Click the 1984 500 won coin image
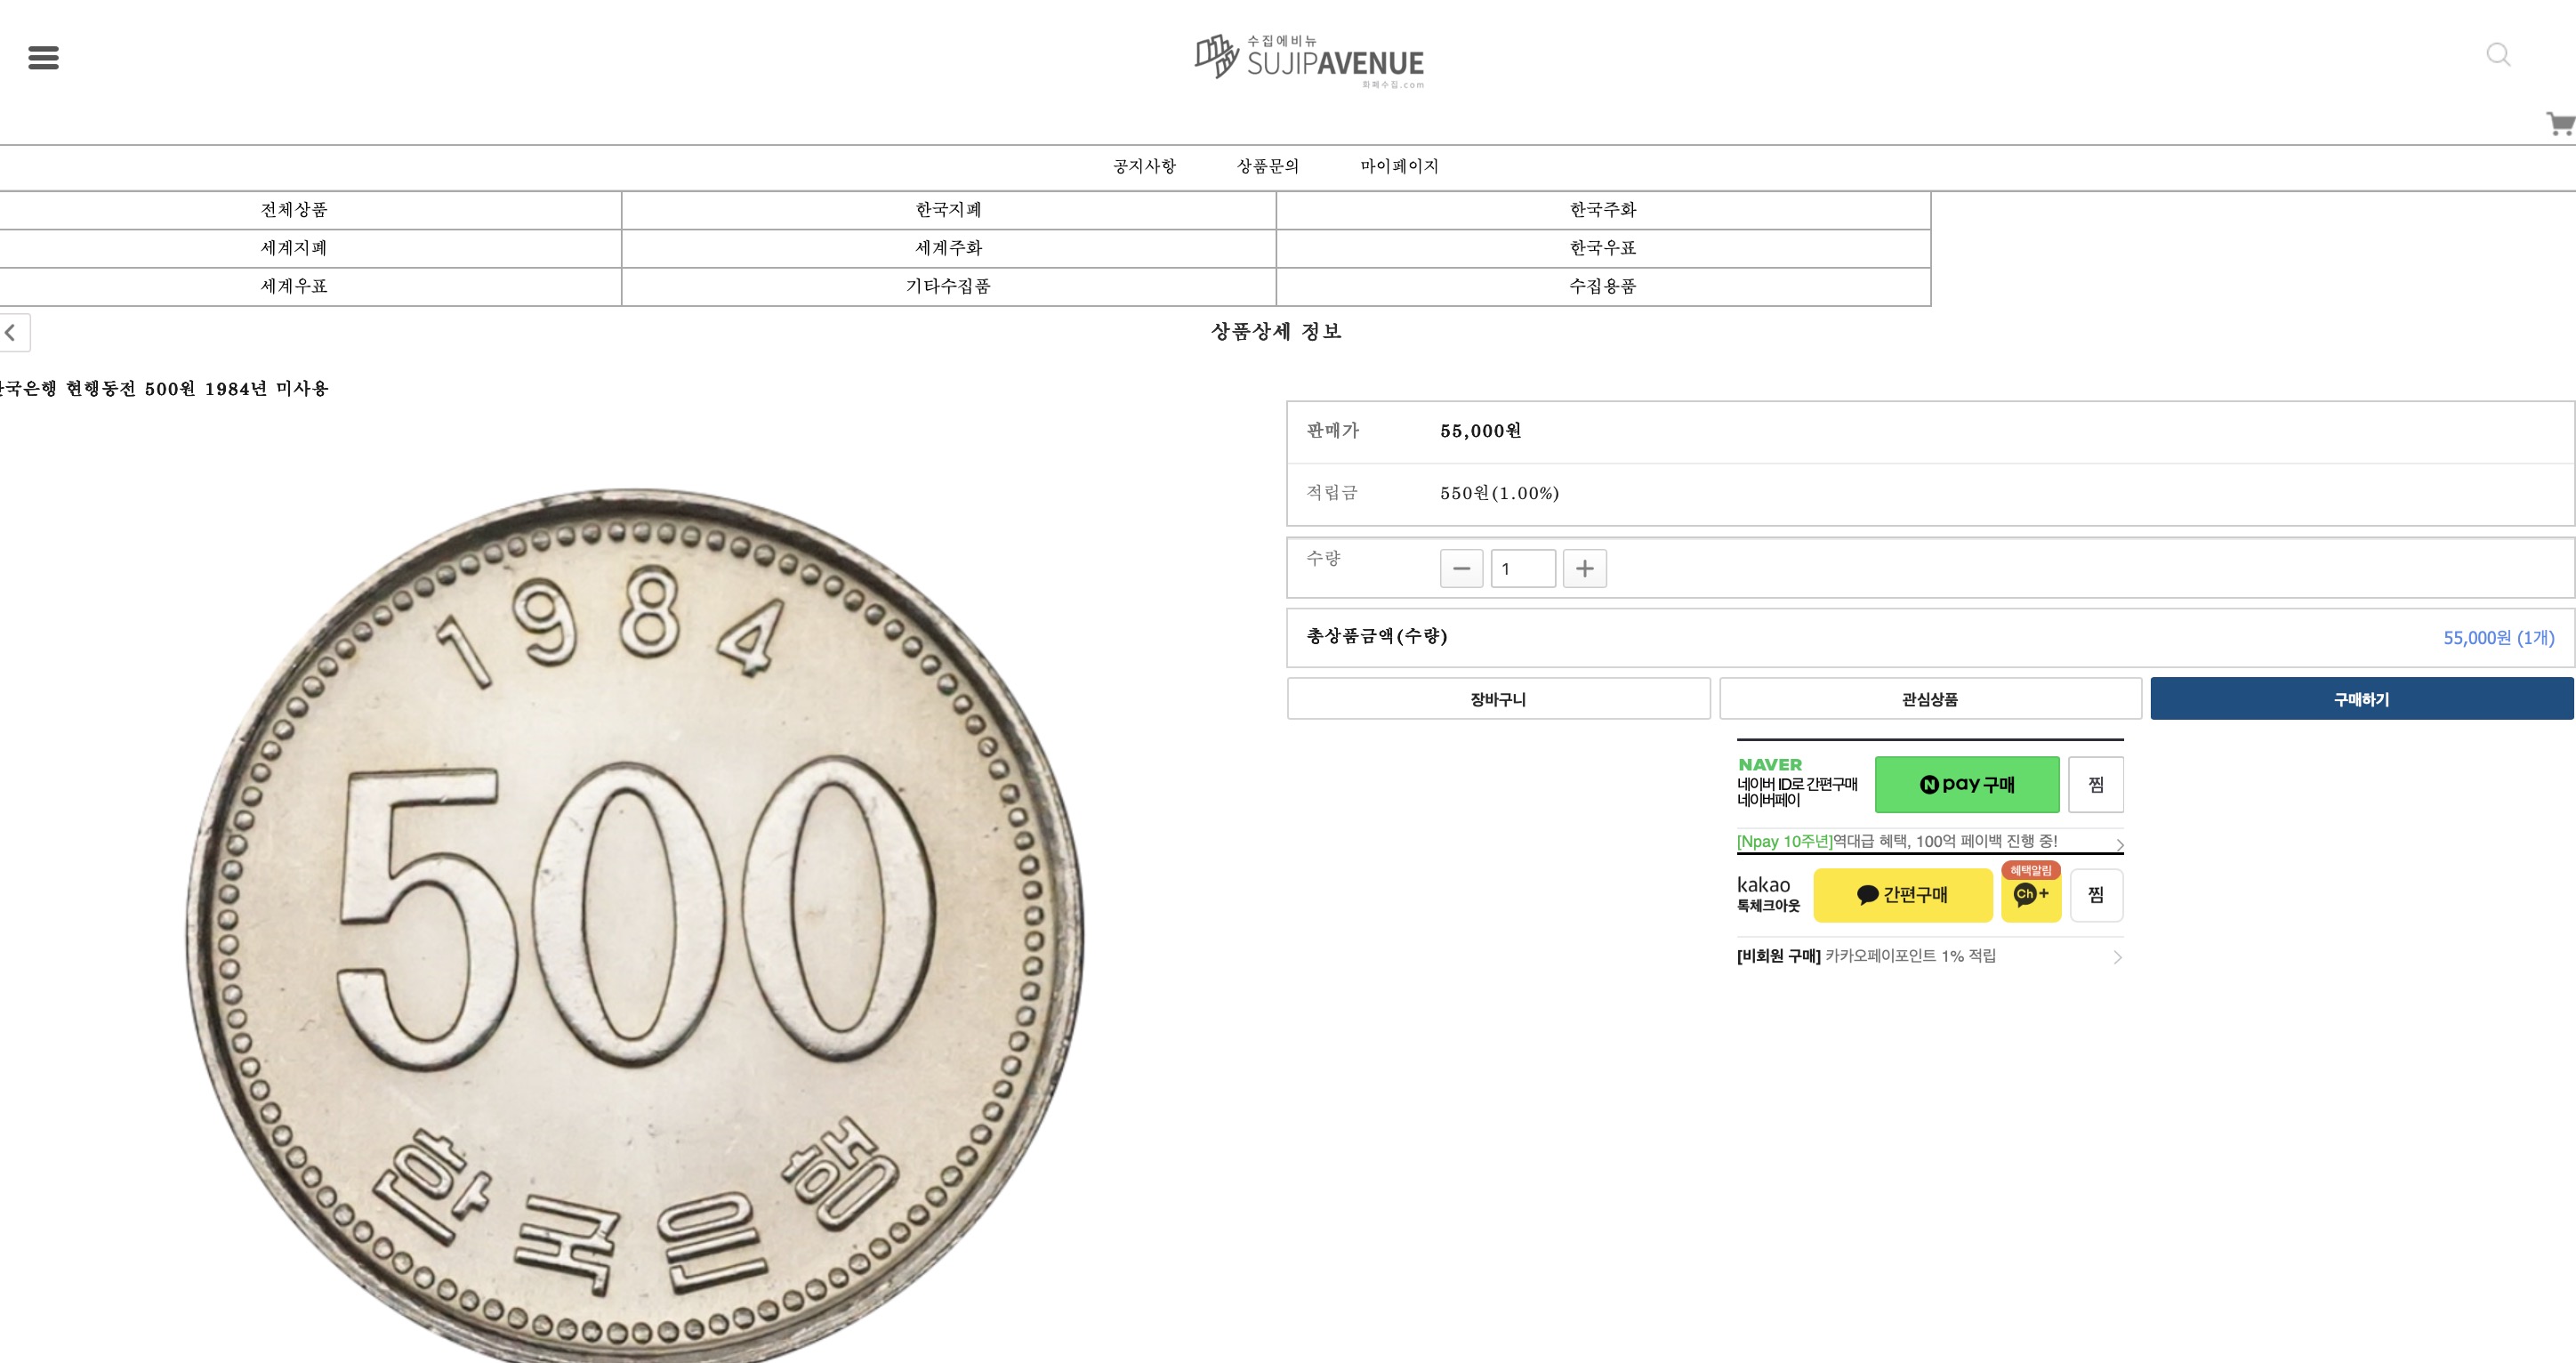 [x=635, y=920]
